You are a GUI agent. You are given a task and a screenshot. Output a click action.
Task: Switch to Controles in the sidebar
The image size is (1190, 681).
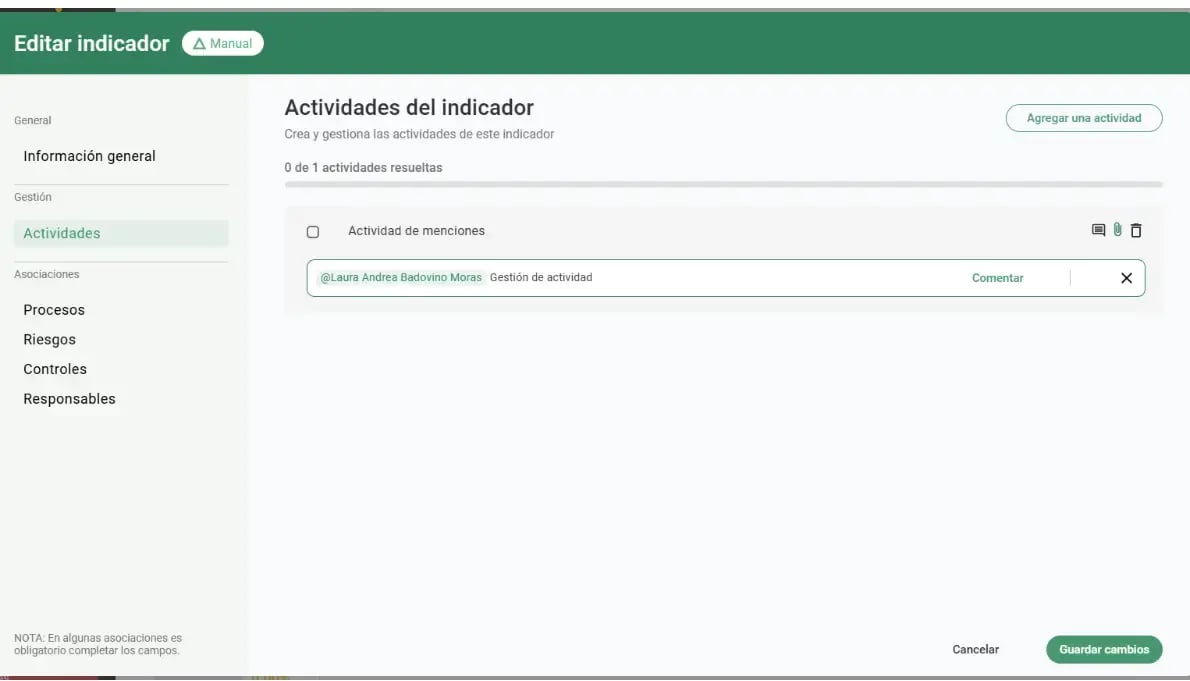(55, 369)
